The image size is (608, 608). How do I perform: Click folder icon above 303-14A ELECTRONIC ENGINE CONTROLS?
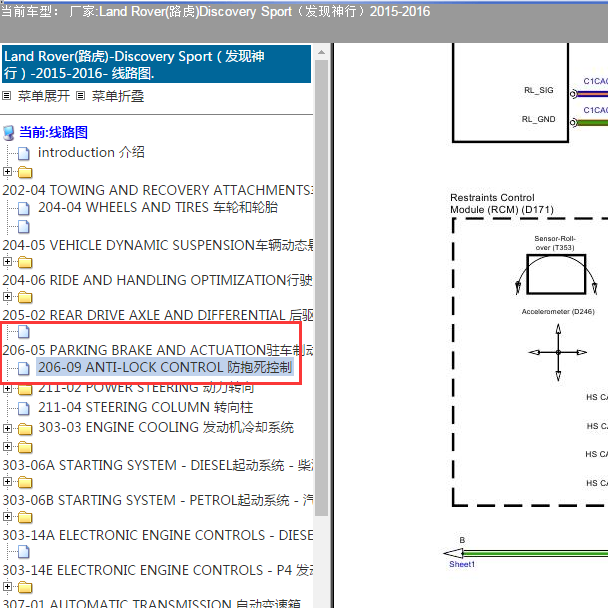coord(25,517)
